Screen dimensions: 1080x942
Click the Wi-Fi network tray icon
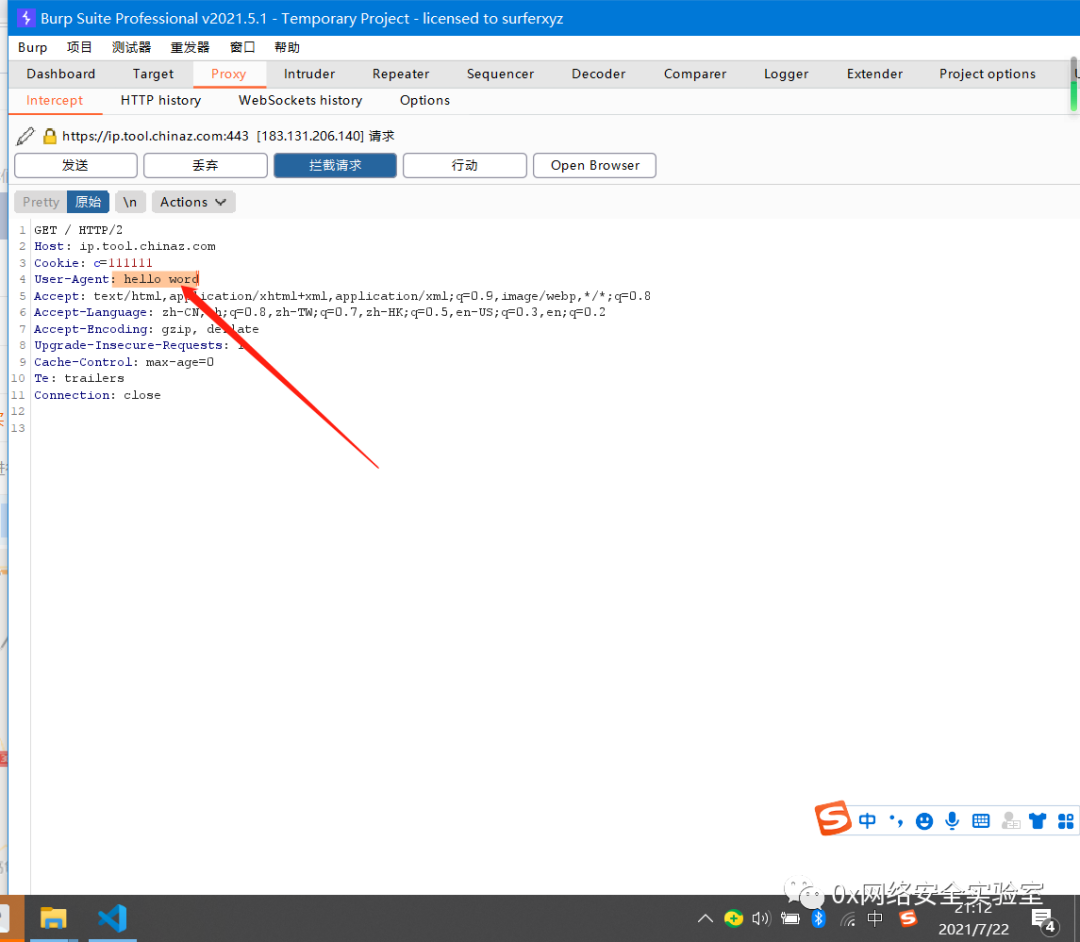tap(847, 919)
